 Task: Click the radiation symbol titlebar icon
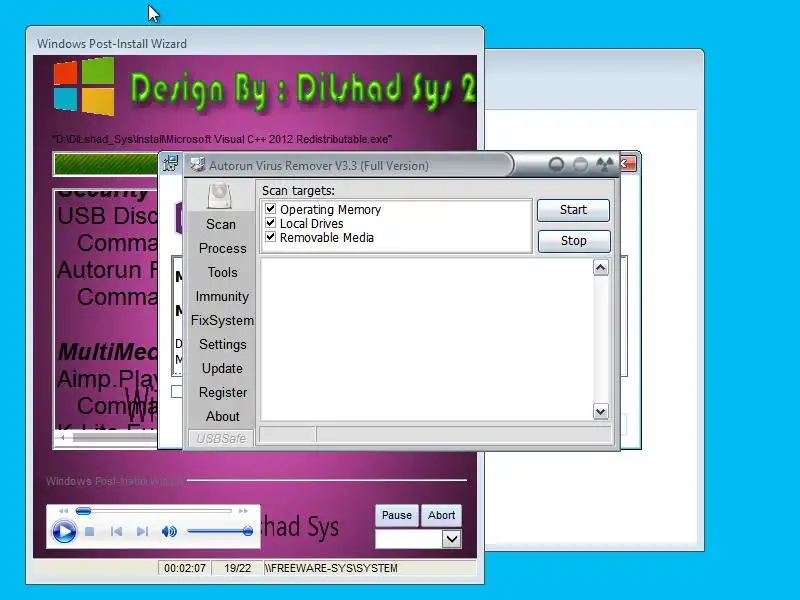pyautogui.click(x=605, y=164)
